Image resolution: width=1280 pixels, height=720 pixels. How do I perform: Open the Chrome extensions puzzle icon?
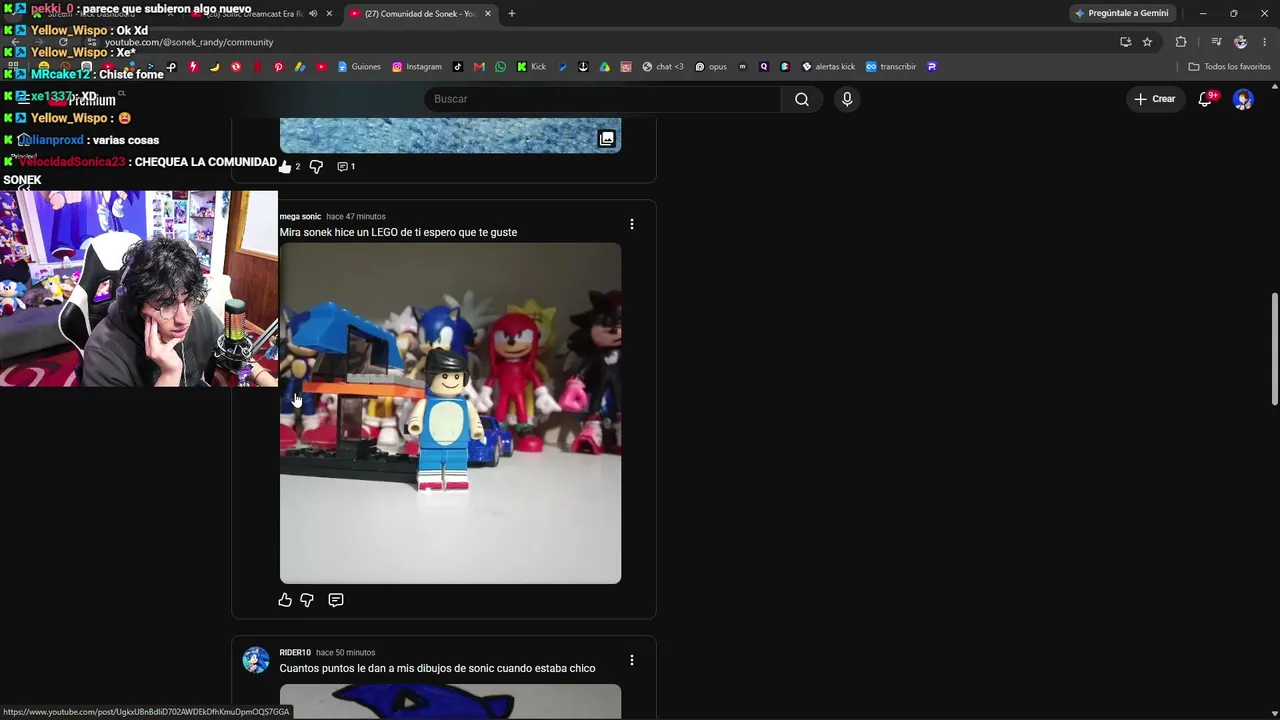click(1181, 42)
